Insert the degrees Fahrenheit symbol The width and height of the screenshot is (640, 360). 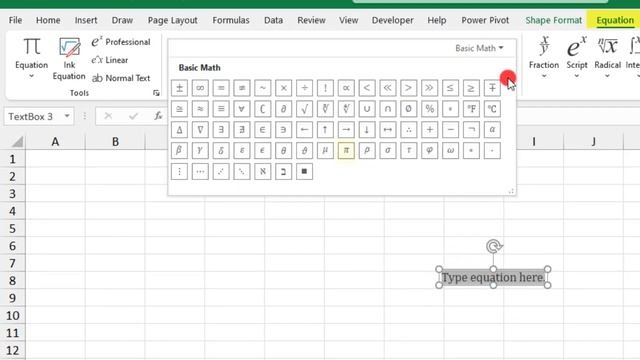click(x=471, y=109)
